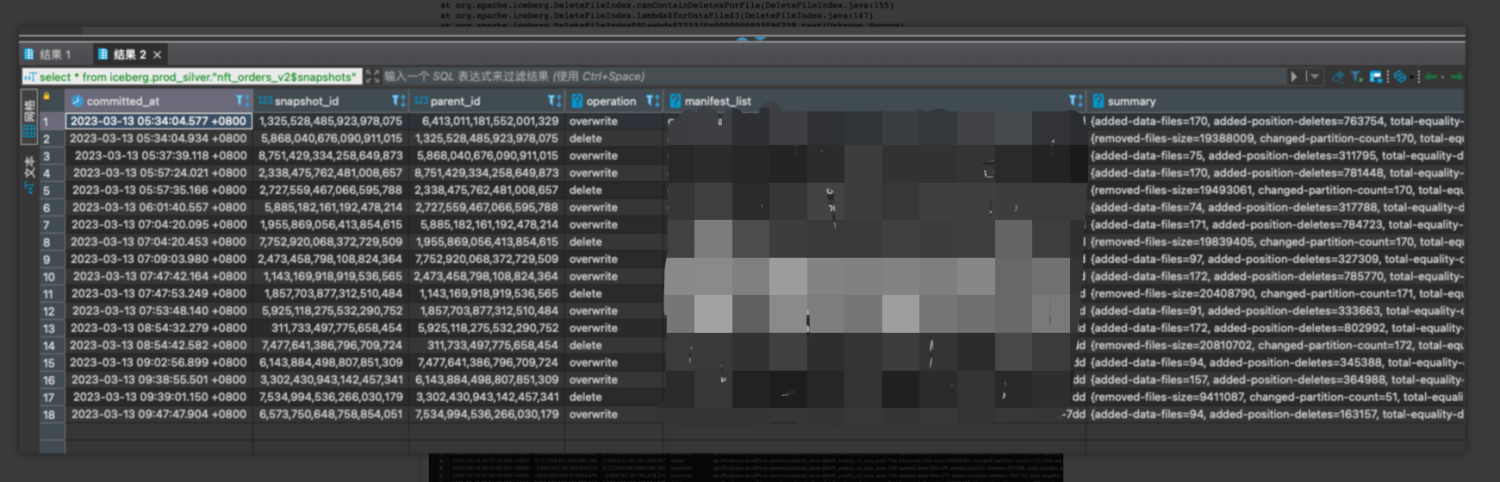The height and width of the screenshot is (482, 1500).
Task: Click the apply filter play arrow button
Action: (1294, 77)
